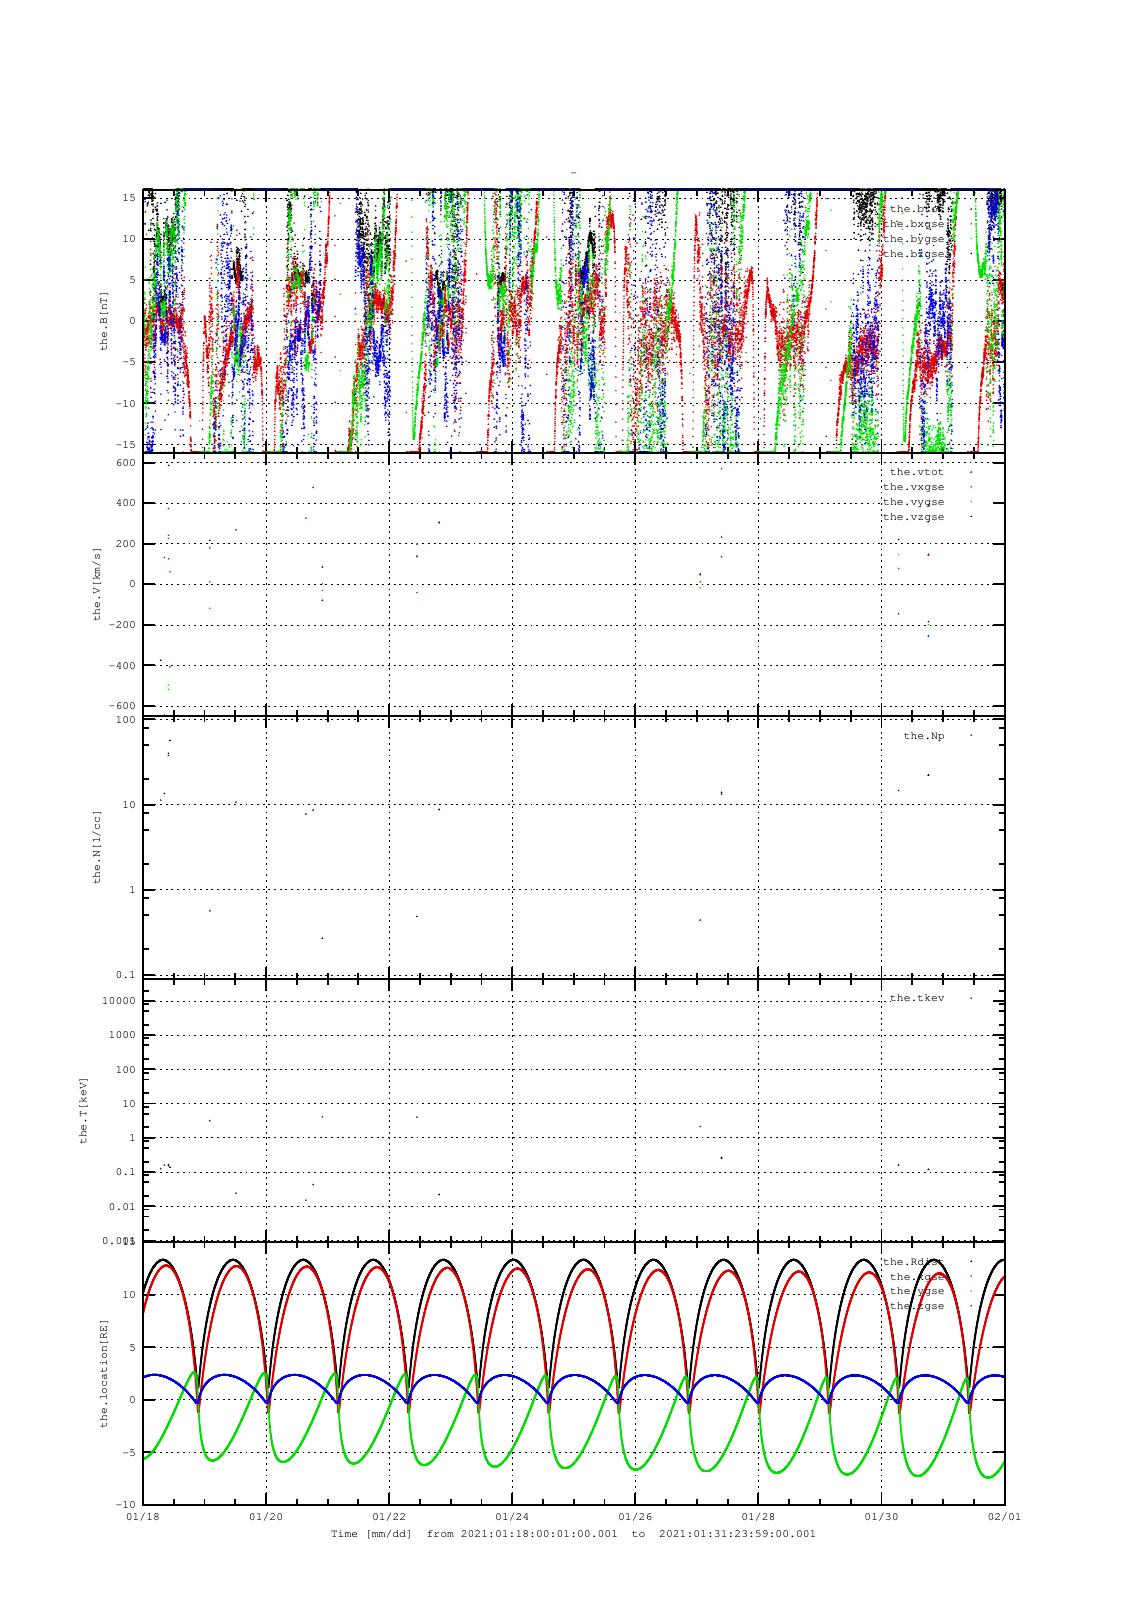
Task: Select the 01/30 date tick label
Action: click(x=881, y=1516)
